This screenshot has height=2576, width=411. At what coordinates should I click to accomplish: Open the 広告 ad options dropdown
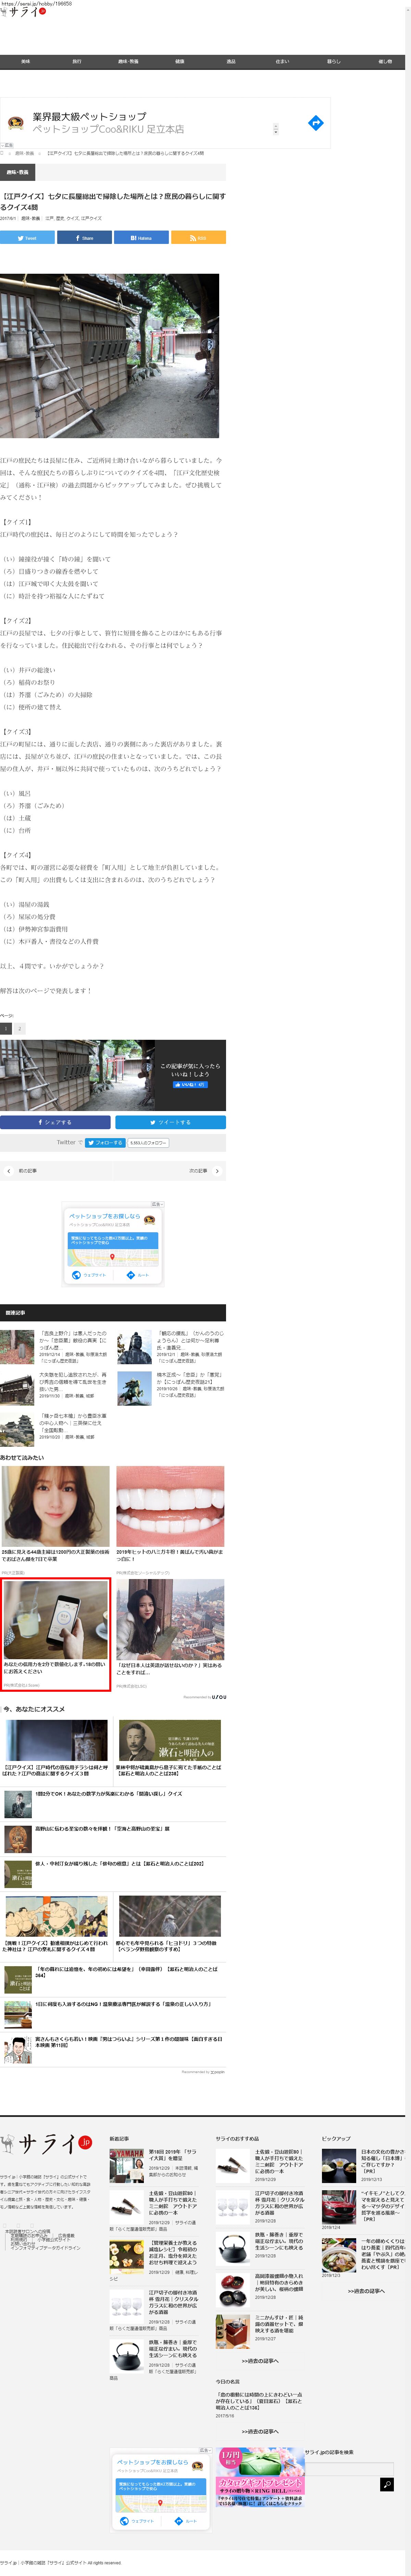point(155,1204)
